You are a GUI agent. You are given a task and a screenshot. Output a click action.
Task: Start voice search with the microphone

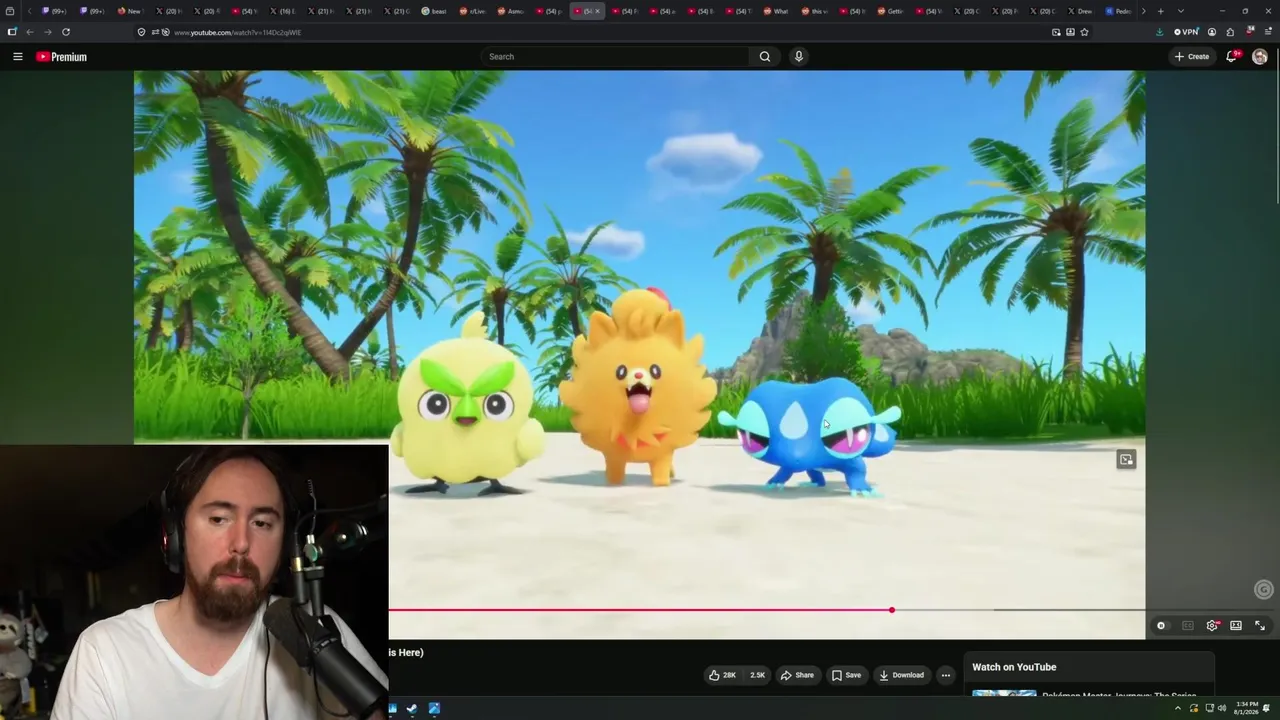point(798,57)
